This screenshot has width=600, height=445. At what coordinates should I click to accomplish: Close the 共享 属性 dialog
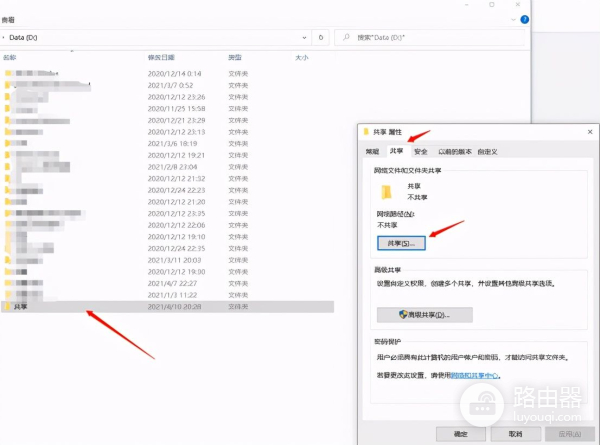590,132
